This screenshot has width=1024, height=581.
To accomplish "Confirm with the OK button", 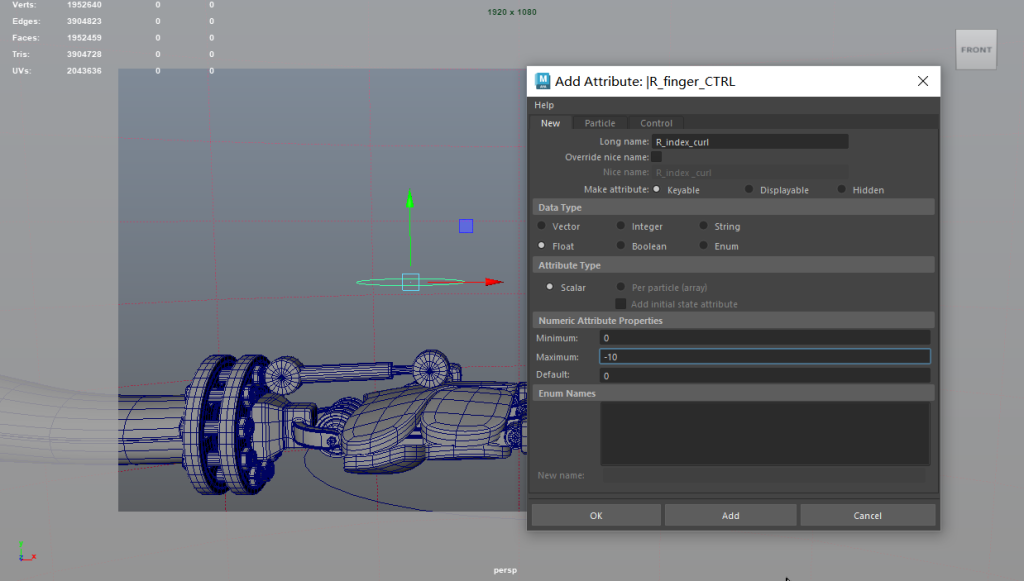I will [596, 515].
